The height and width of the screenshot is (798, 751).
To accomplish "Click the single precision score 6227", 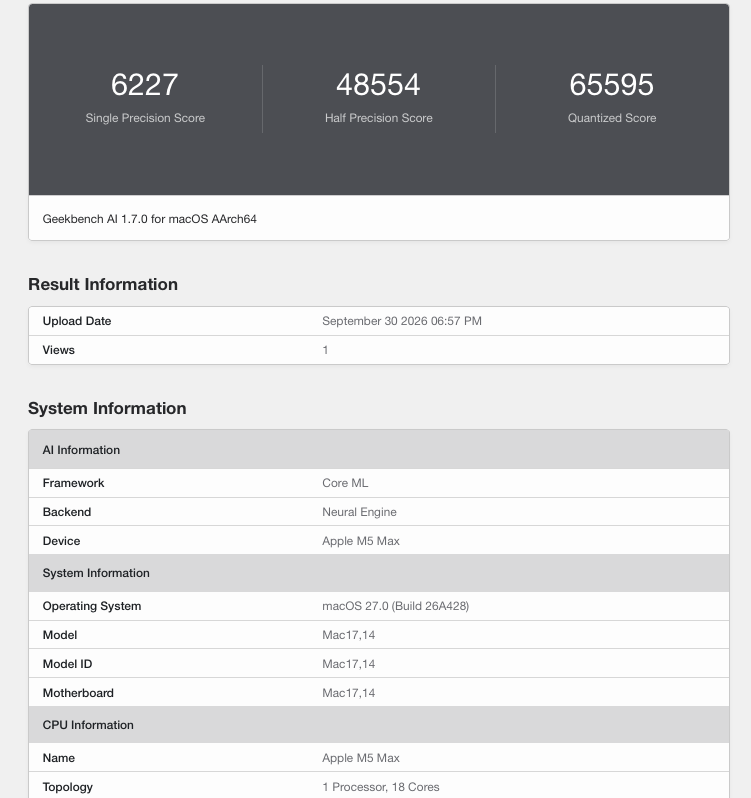I will [145, 84].
